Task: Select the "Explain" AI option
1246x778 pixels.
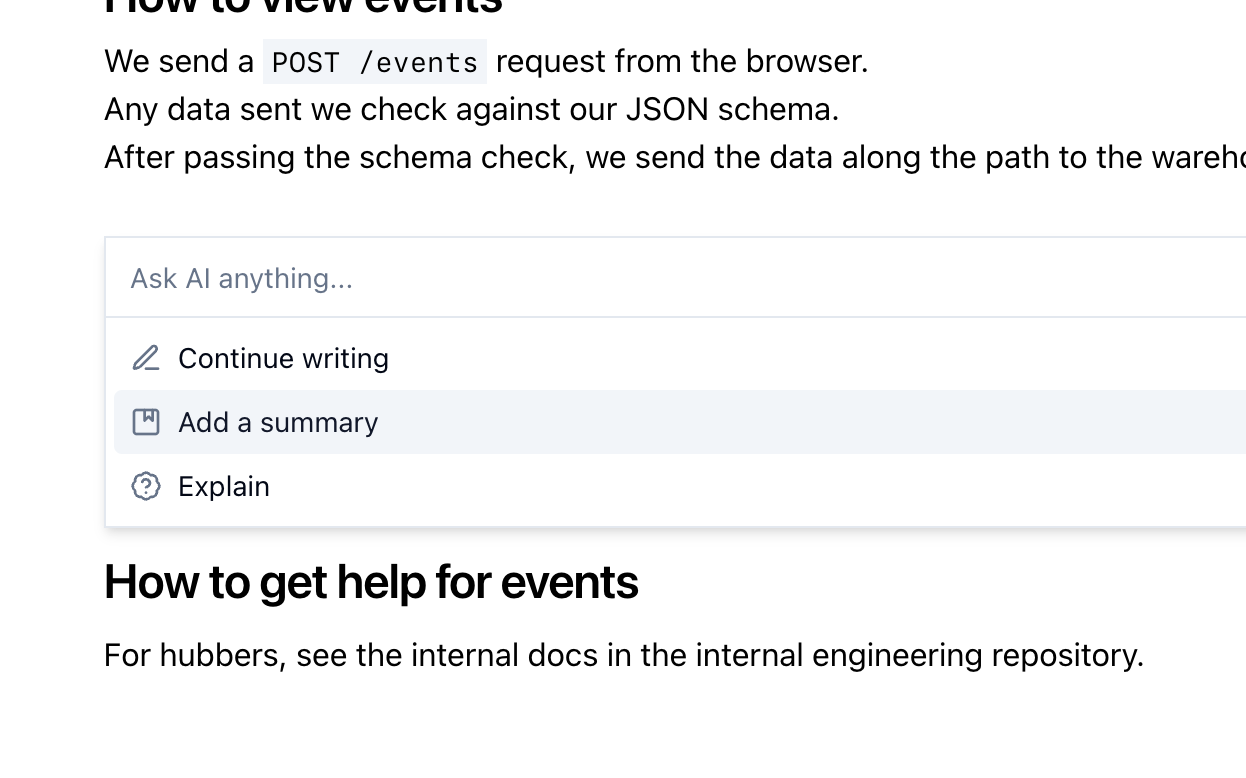Action: (224, 486)
